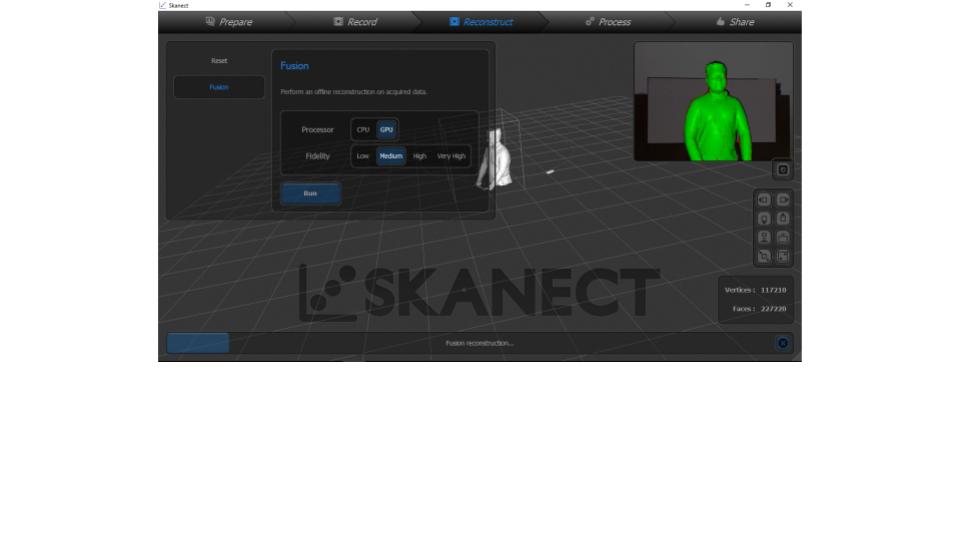The height and width of the screenshot is (540, 960).
Task: Click the Process gears icon
Action: [x=590, y=21]
